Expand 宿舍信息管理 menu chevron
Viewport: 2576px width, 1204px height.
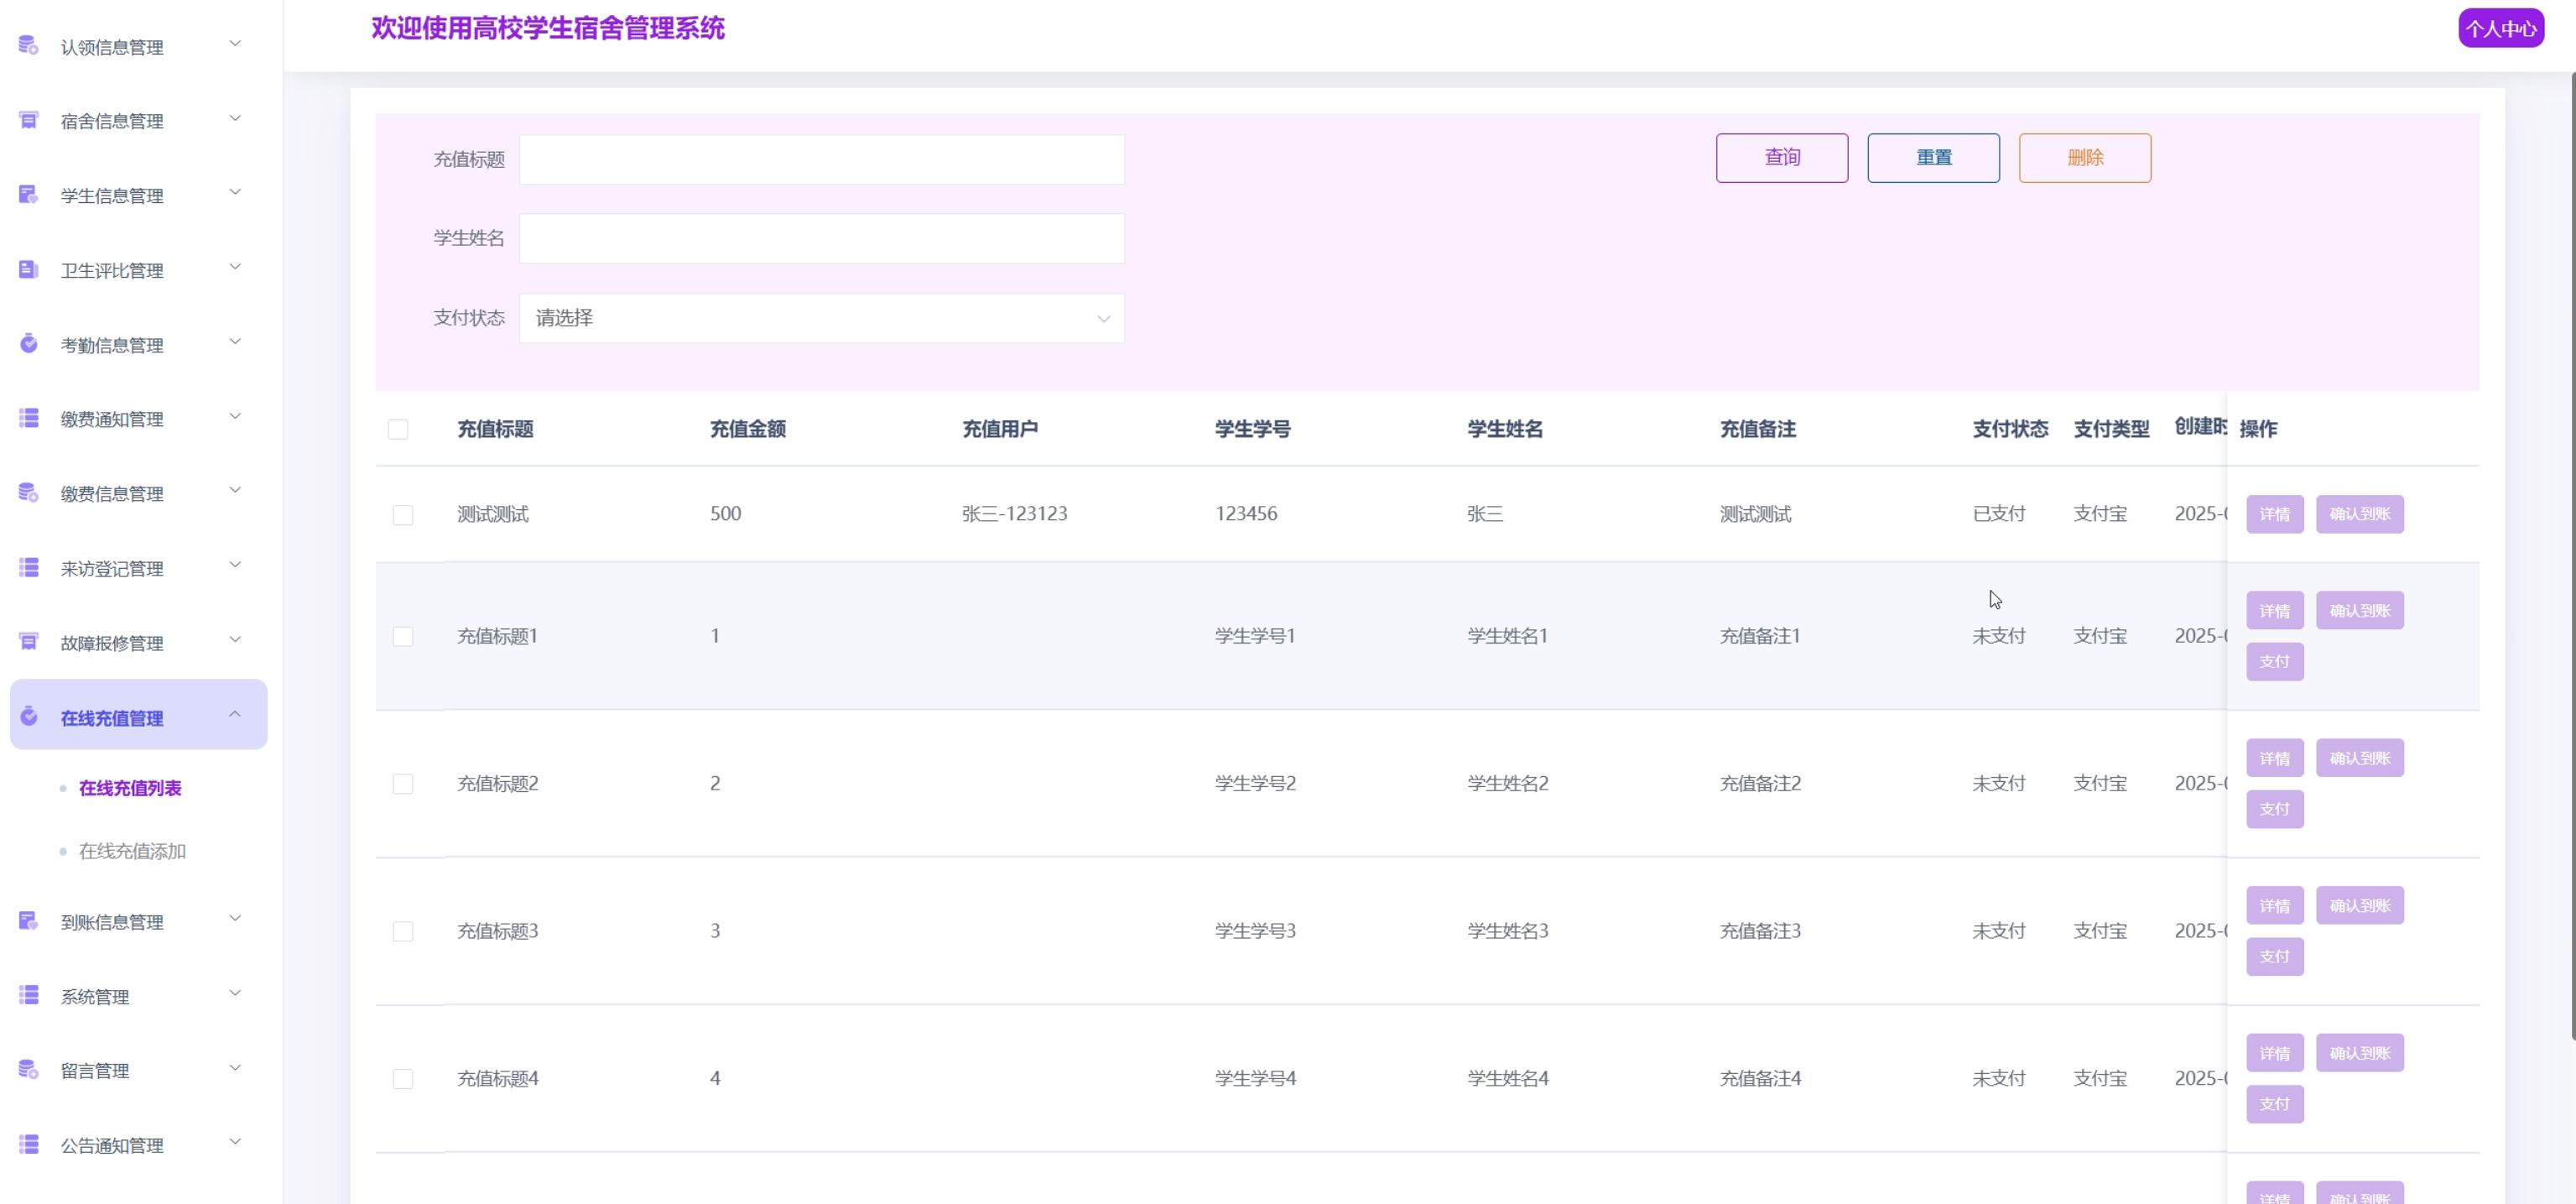point(235,119)
